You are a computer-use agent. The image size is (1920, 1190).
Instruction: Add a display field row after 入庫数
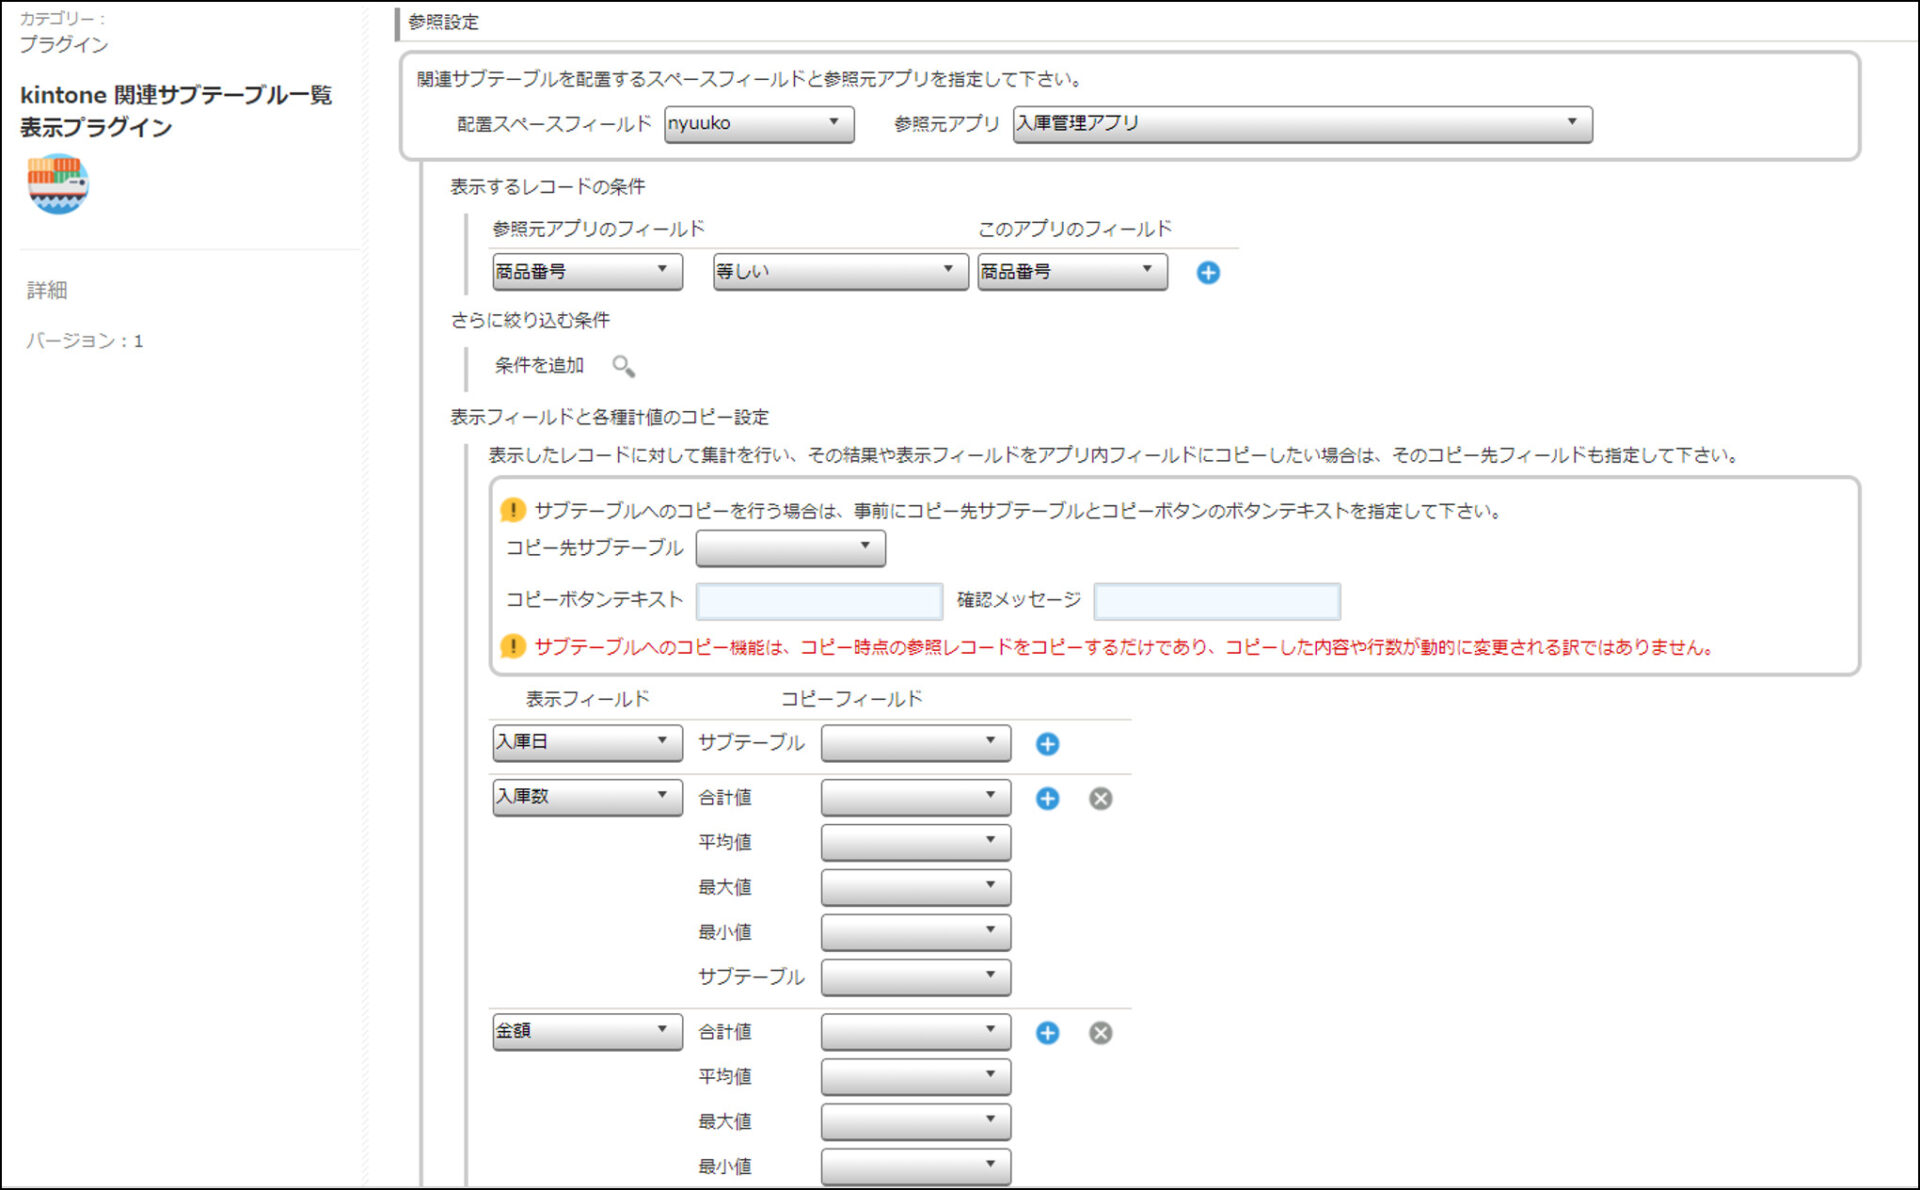pyautogui.click(x=1047, y=798)
